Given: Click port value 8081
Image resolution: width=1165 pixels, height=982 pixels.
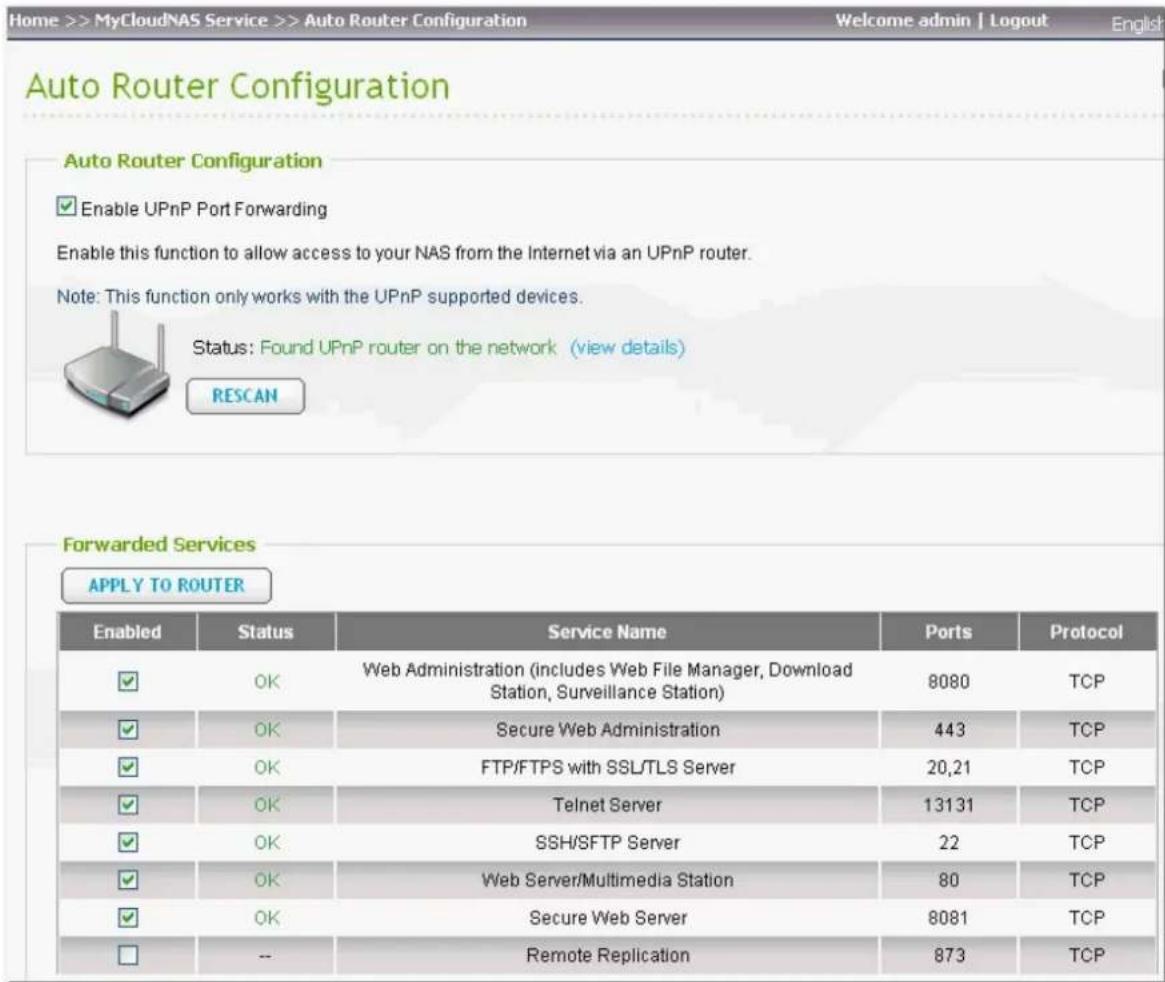Looking at the screenshot, I should point(948,918).
